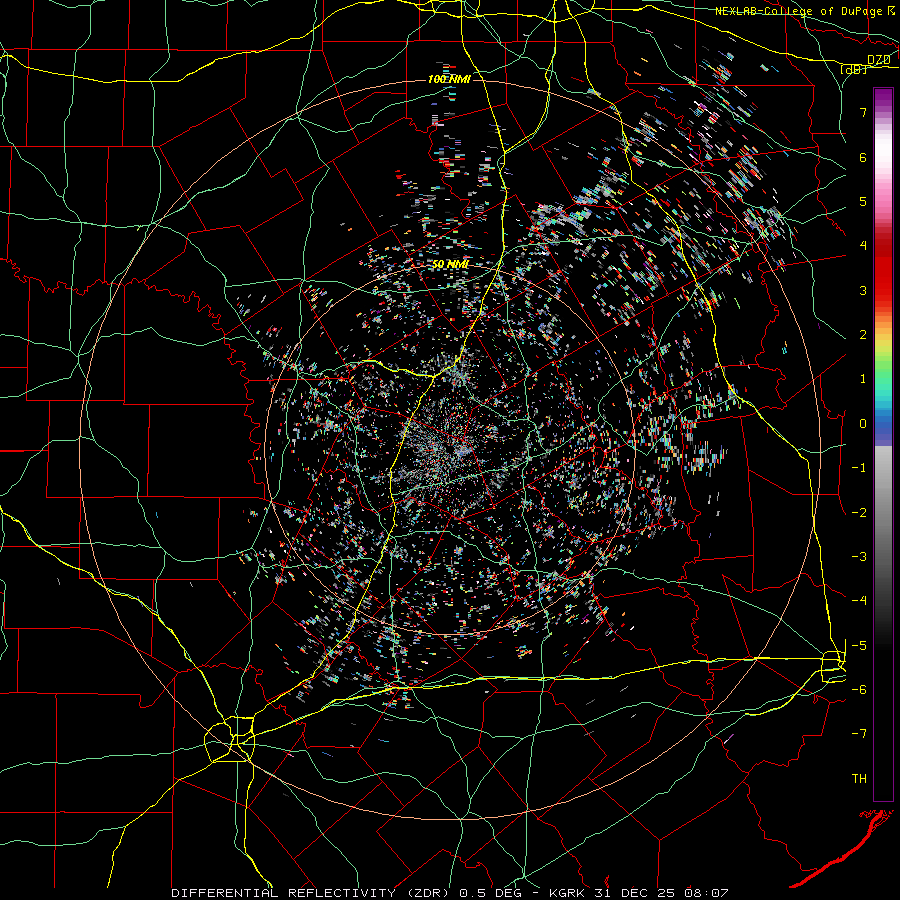Click the -7 dB scale tick label

(859, 734)
